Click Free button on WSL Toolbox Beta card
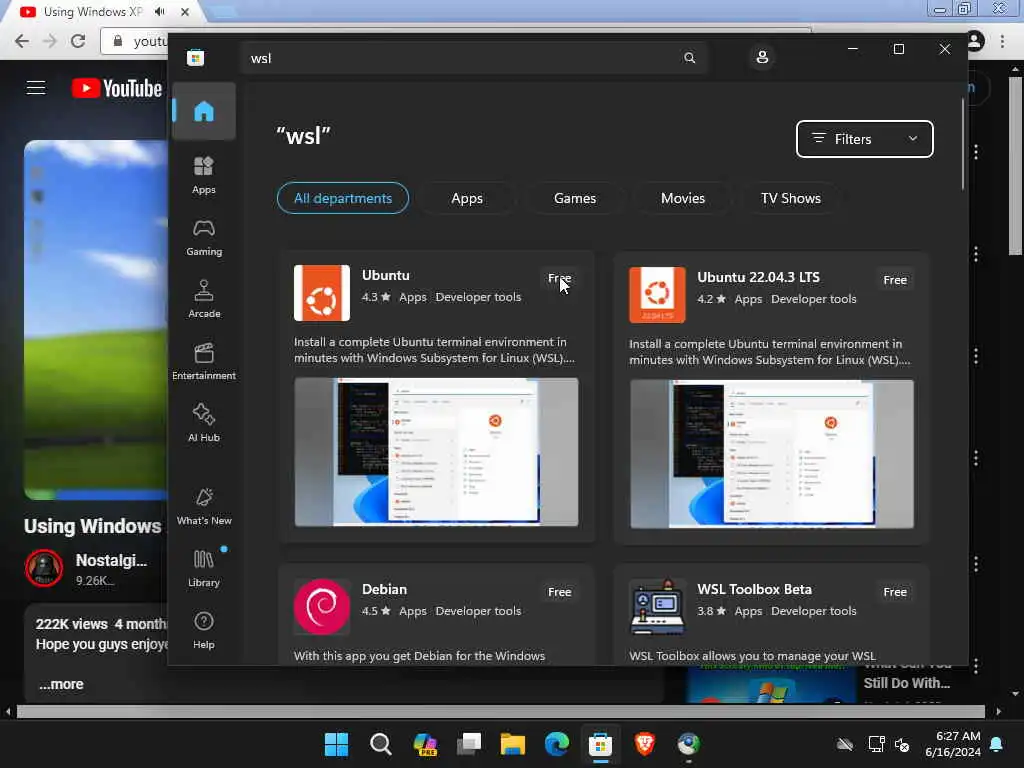Viewport: 1024px width, 768px height. (x=895, y=592)
